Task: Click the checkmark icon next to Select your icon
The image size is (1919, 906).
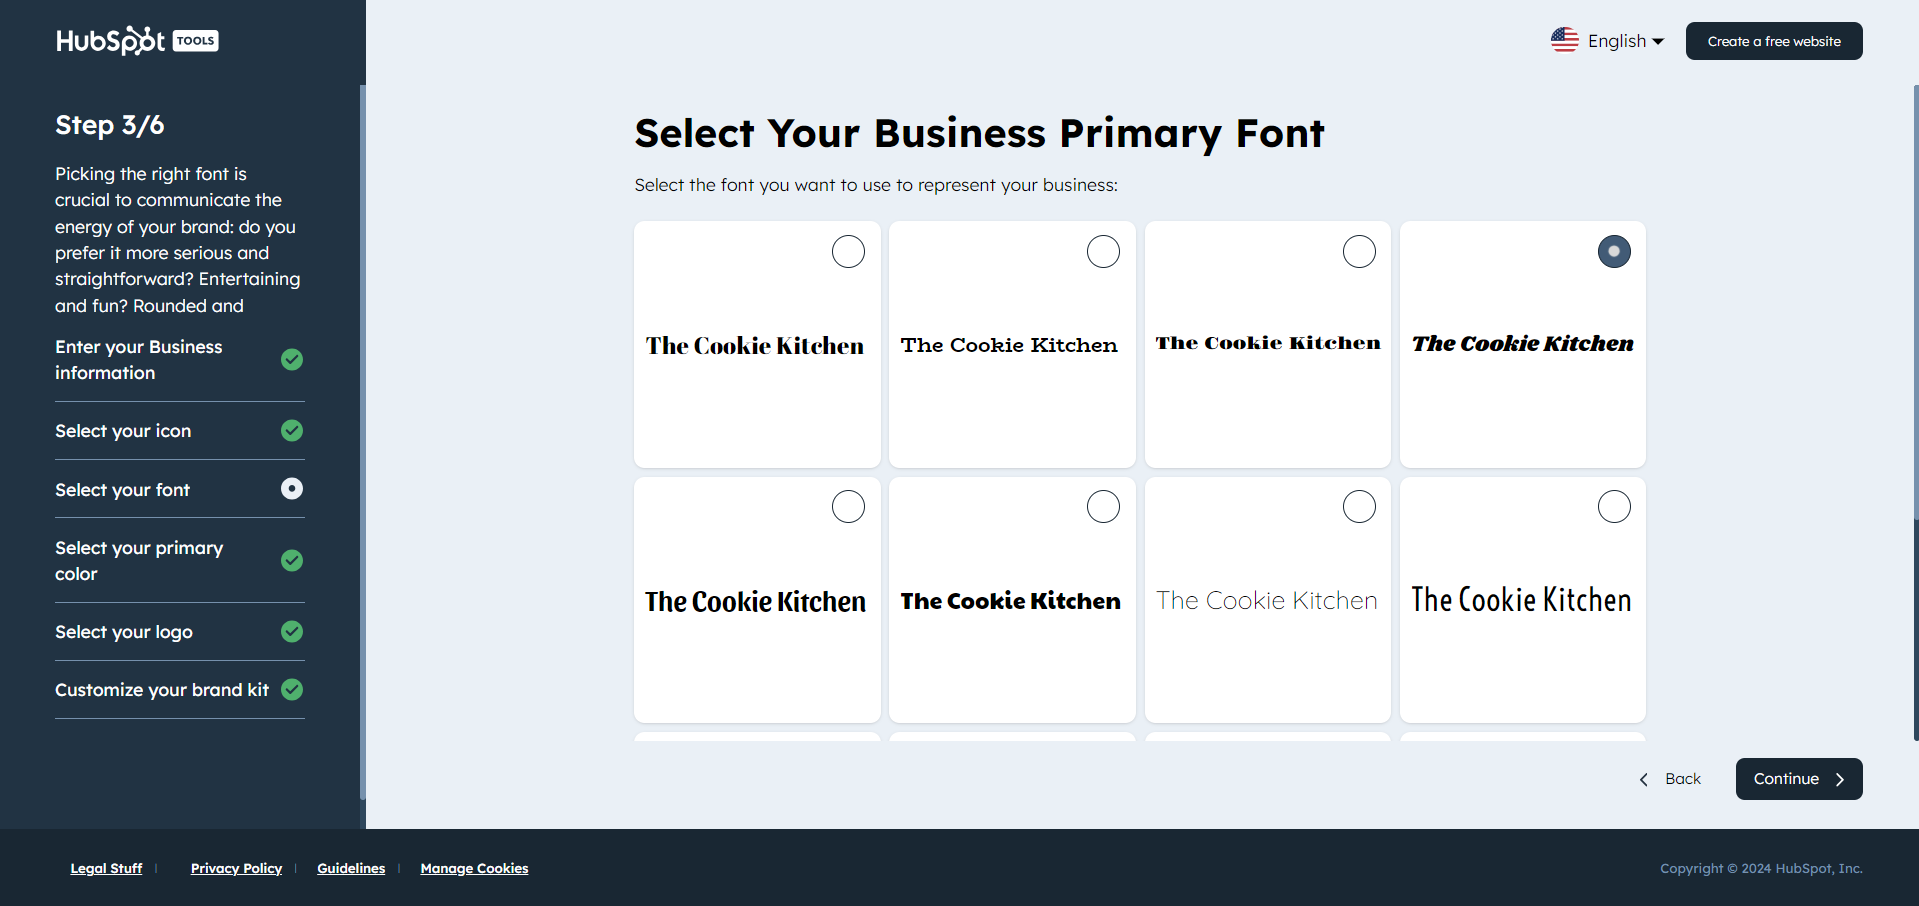Action: (291, 430)
